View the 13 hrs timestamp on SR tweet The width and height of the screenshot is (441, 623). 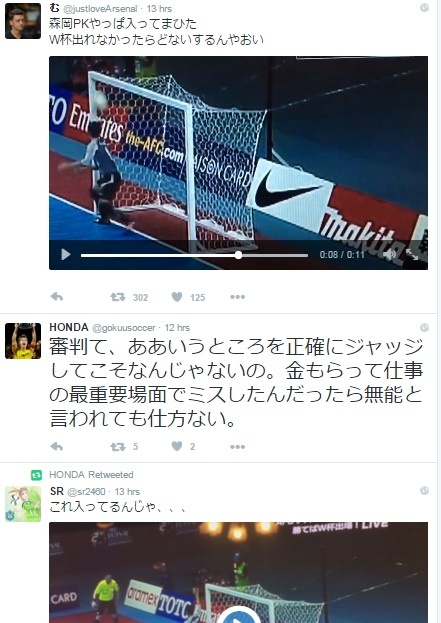click(x=127, y=492)
